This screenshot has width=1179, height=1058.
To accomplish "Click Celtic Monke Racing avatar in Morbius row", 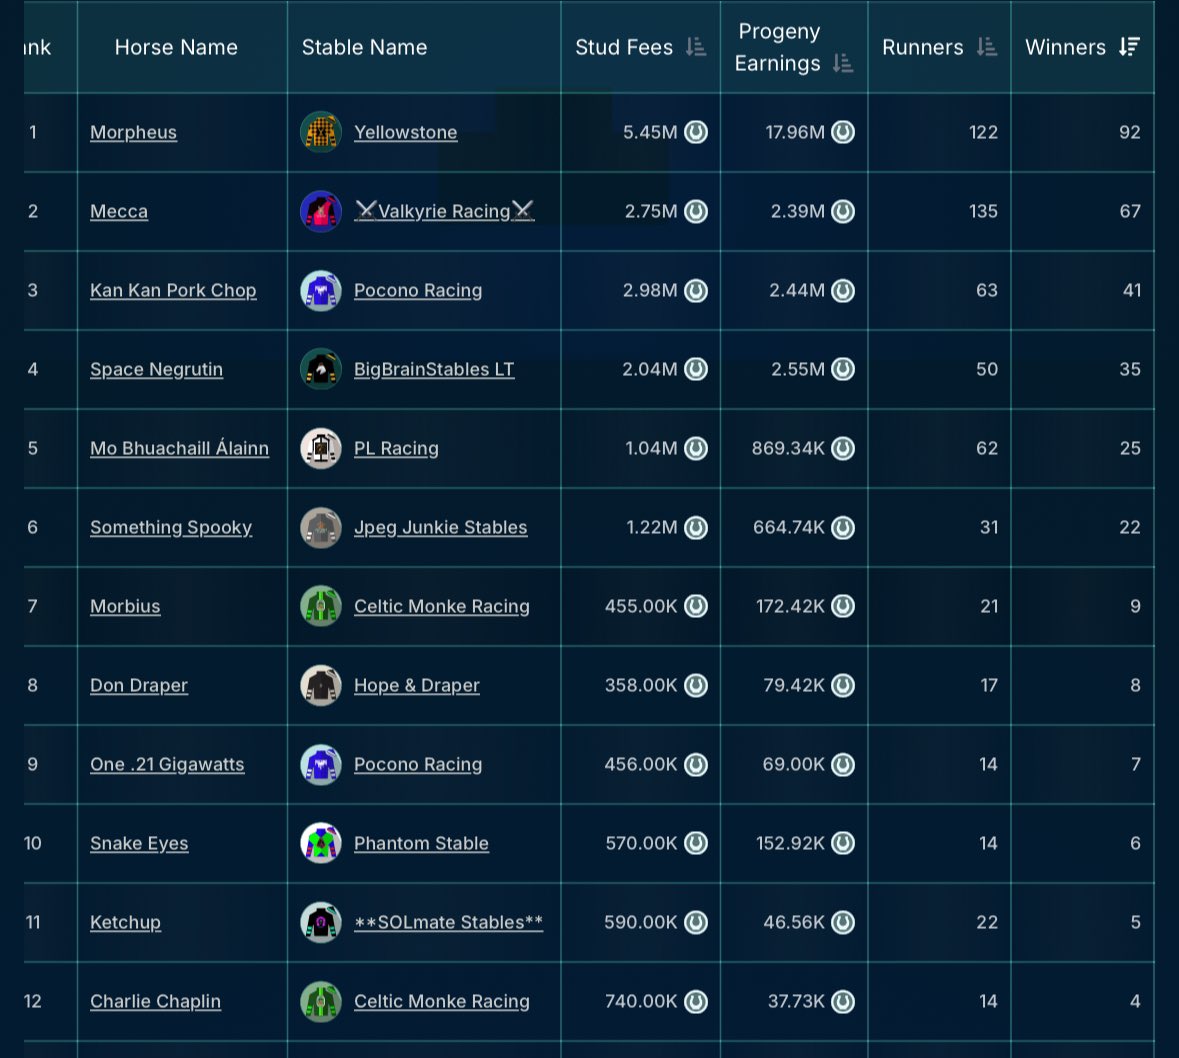I will [x=321, y=606].
